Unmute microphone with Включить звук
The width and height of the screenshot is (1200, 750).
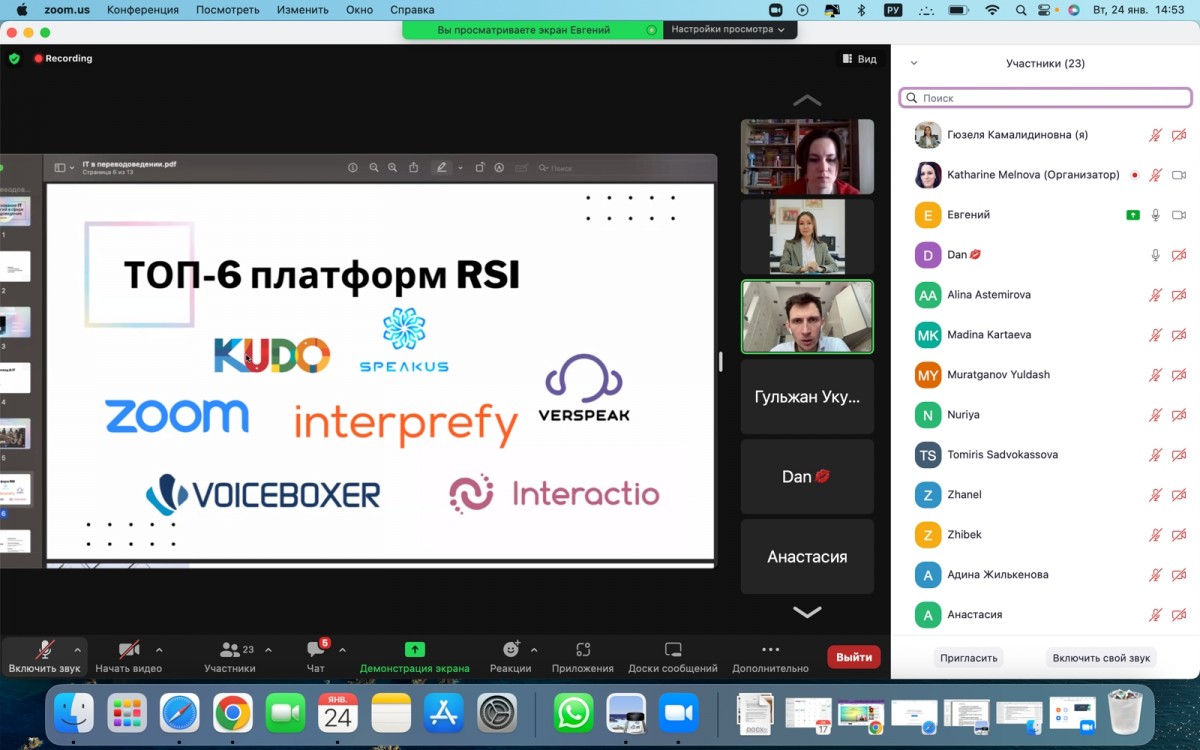pos(44,650)
